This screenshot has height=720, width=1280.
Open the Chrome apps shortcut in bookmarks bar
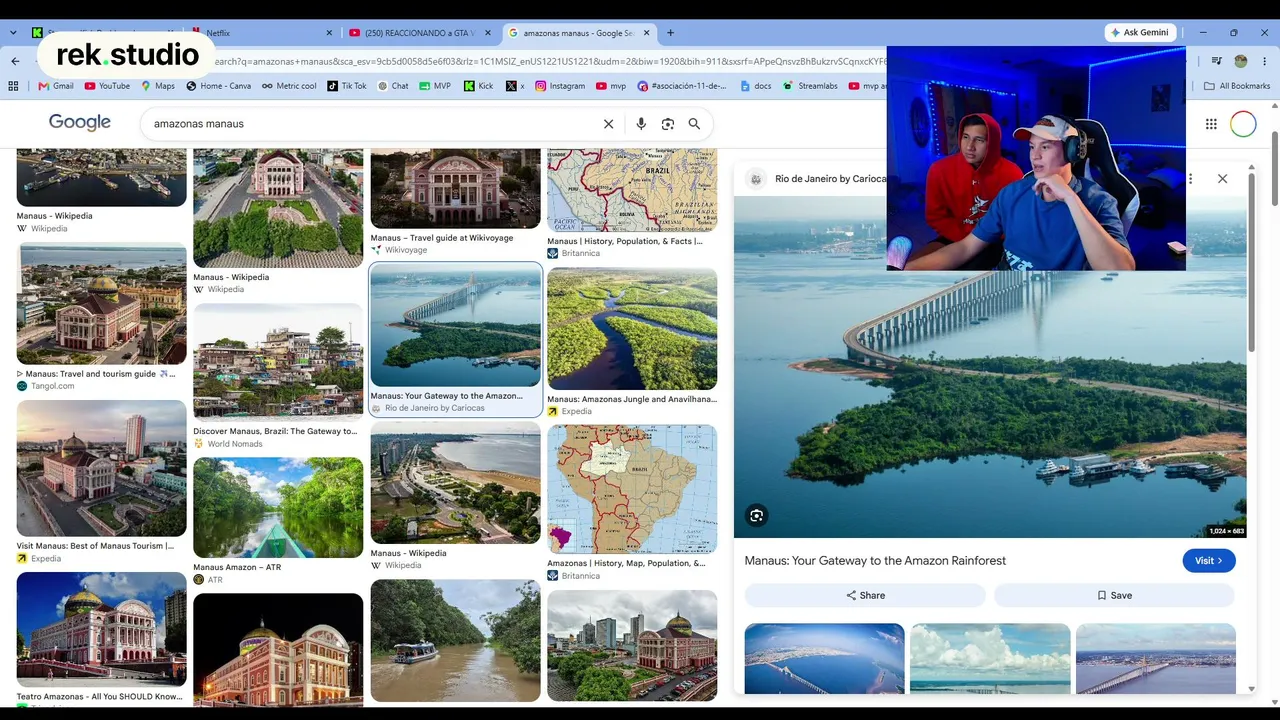(13, 86)
